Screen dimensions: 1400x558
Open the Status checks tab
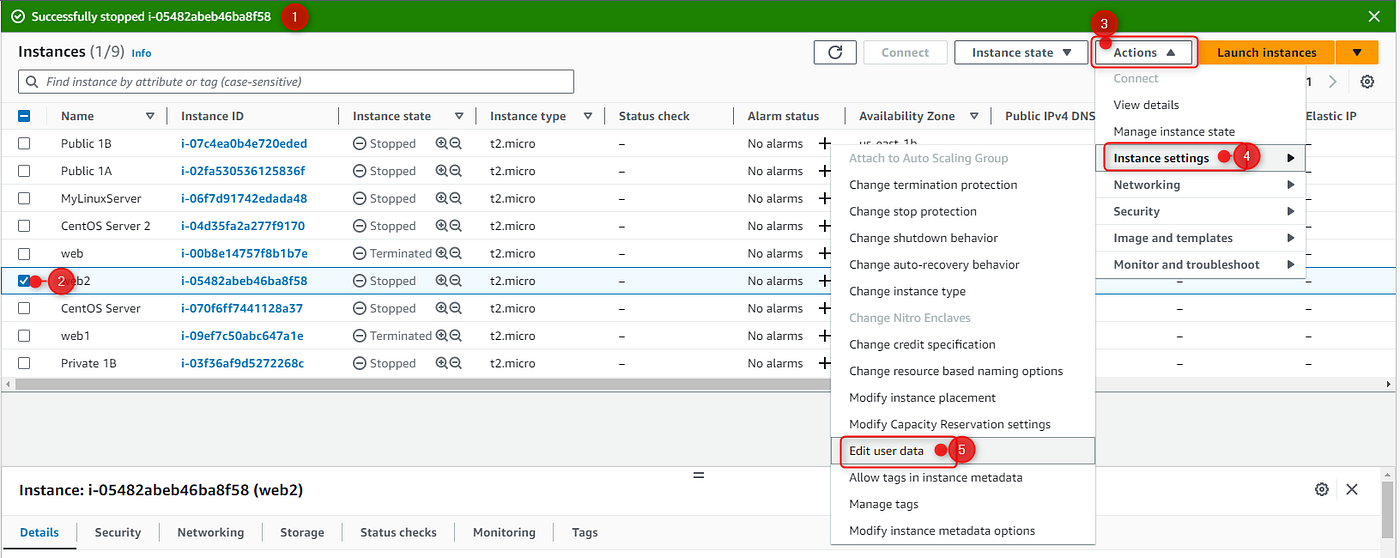(398, 533)
